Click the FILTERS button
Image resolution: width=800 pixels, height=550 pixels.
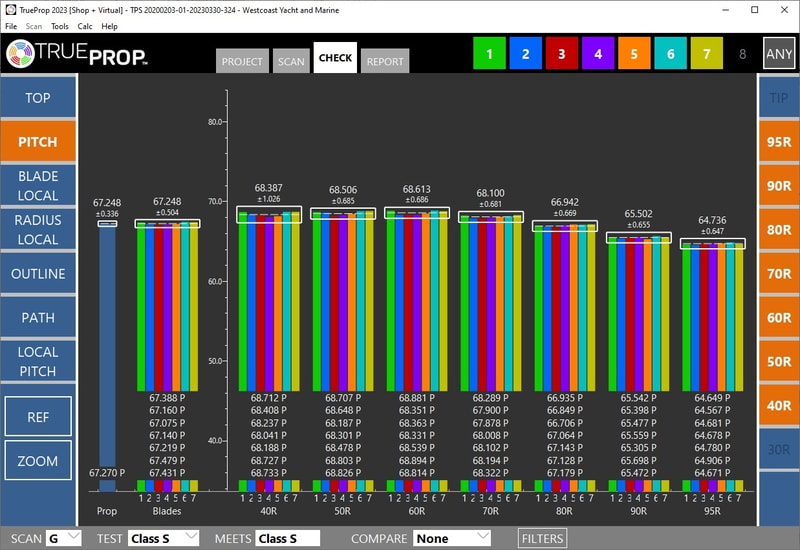pyautogui.click(x=543, y=538)
